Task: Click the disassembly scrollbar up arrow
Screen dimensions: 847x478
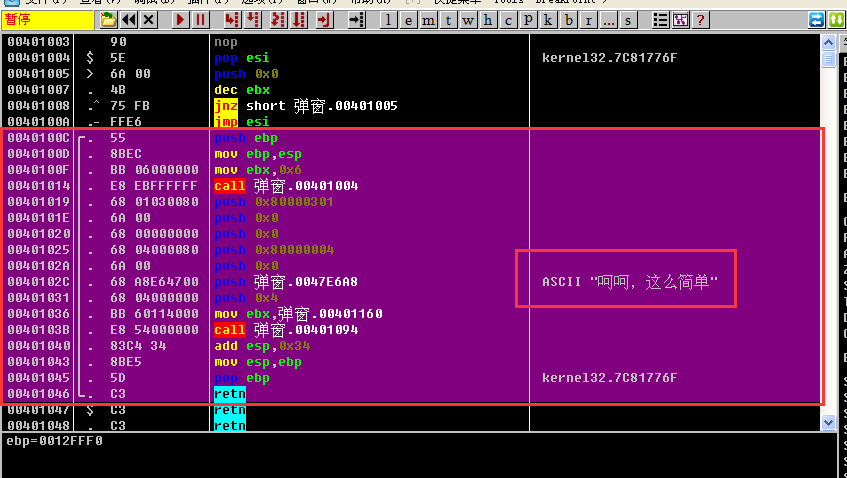Action: pos(828,42)
